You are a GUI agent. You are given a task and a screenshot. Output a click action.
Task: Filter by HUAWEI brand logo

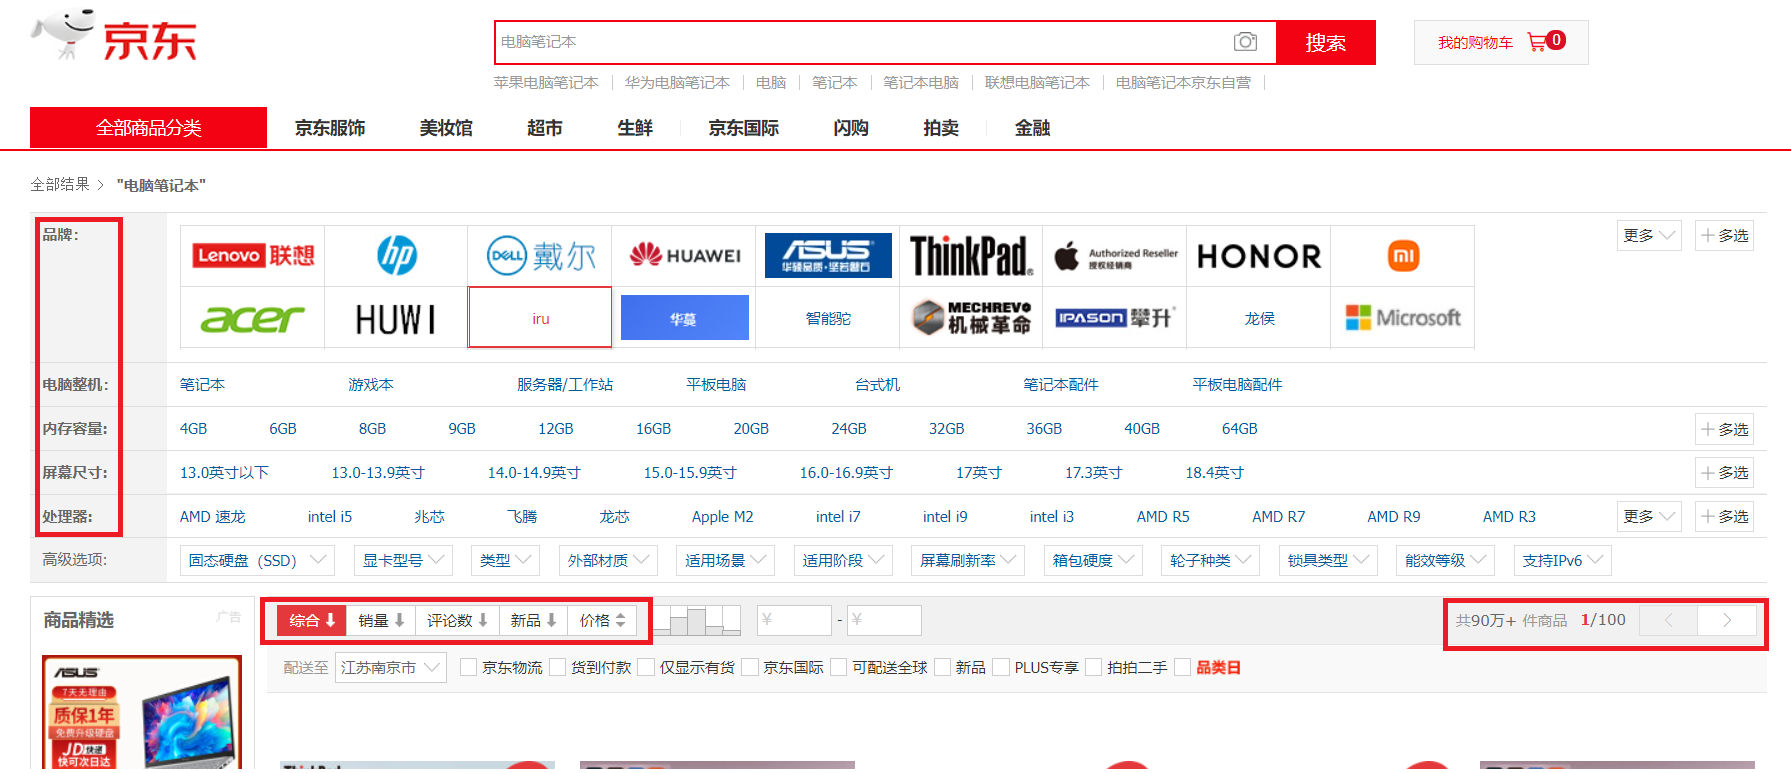(x=685, y=256)
